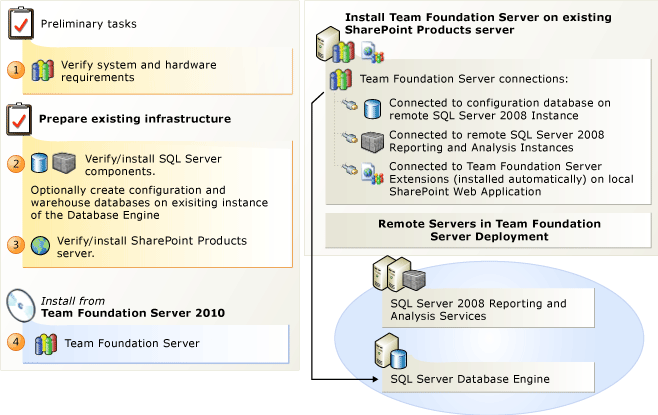Image resolution: width=658 pixels, height=415 pixels.
Task: Click the document globe icon under the install heading
Action: click(373, 52)
